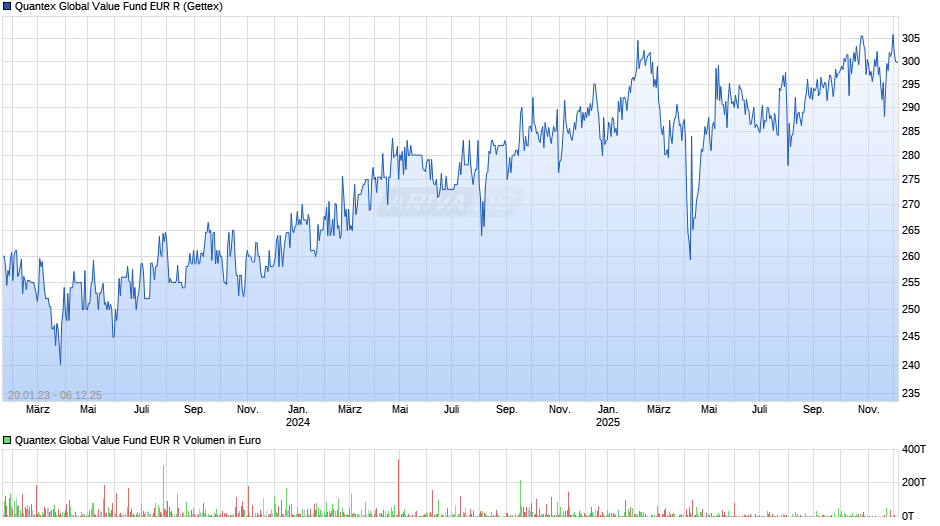Image resolution: width=940 pixels, height=526 pixels.
Task: Click the 290 price axis label
Action: (x=911, y=107)
